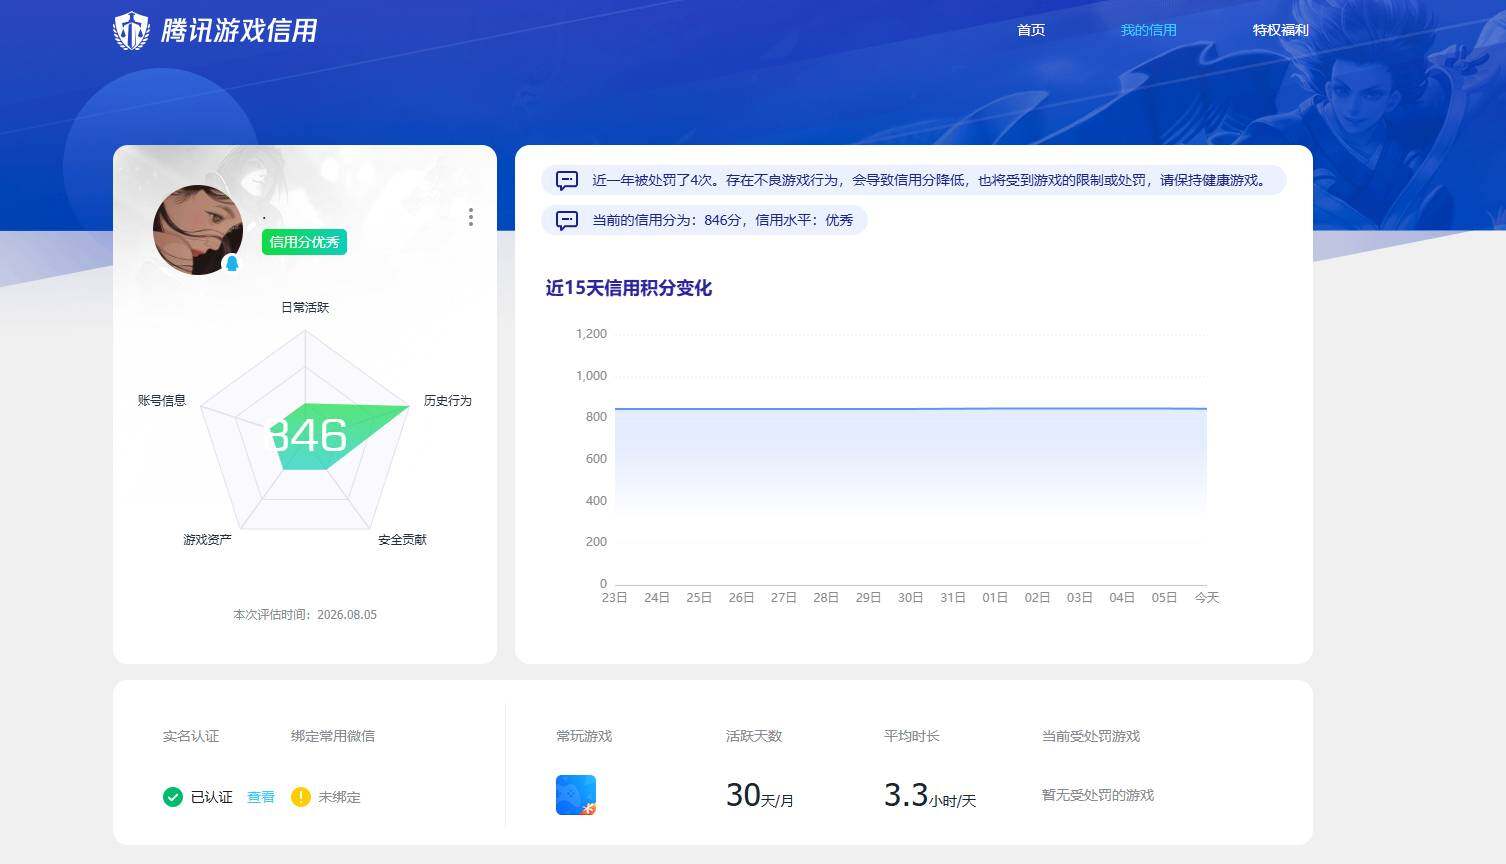Select the 我的信用 navigation tab
The width and height of the screenshot is (1506, 864).
tap(1148, 30)
